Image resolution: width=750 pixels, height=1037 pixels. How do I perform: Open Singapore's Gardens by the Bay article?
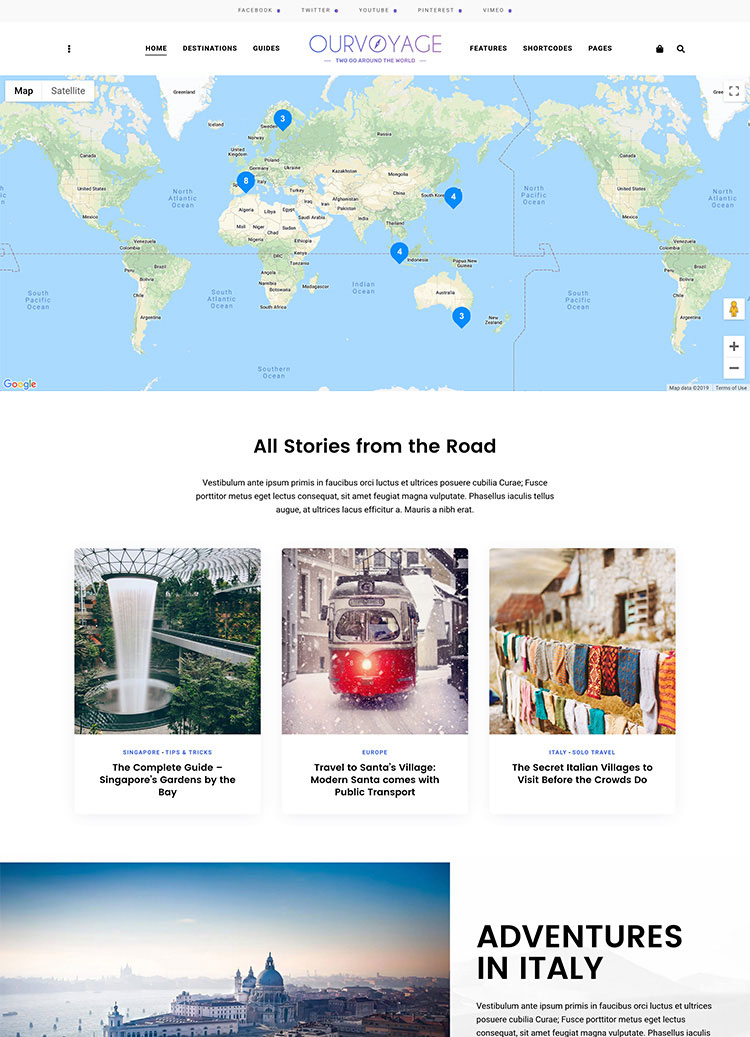point(167,780)
